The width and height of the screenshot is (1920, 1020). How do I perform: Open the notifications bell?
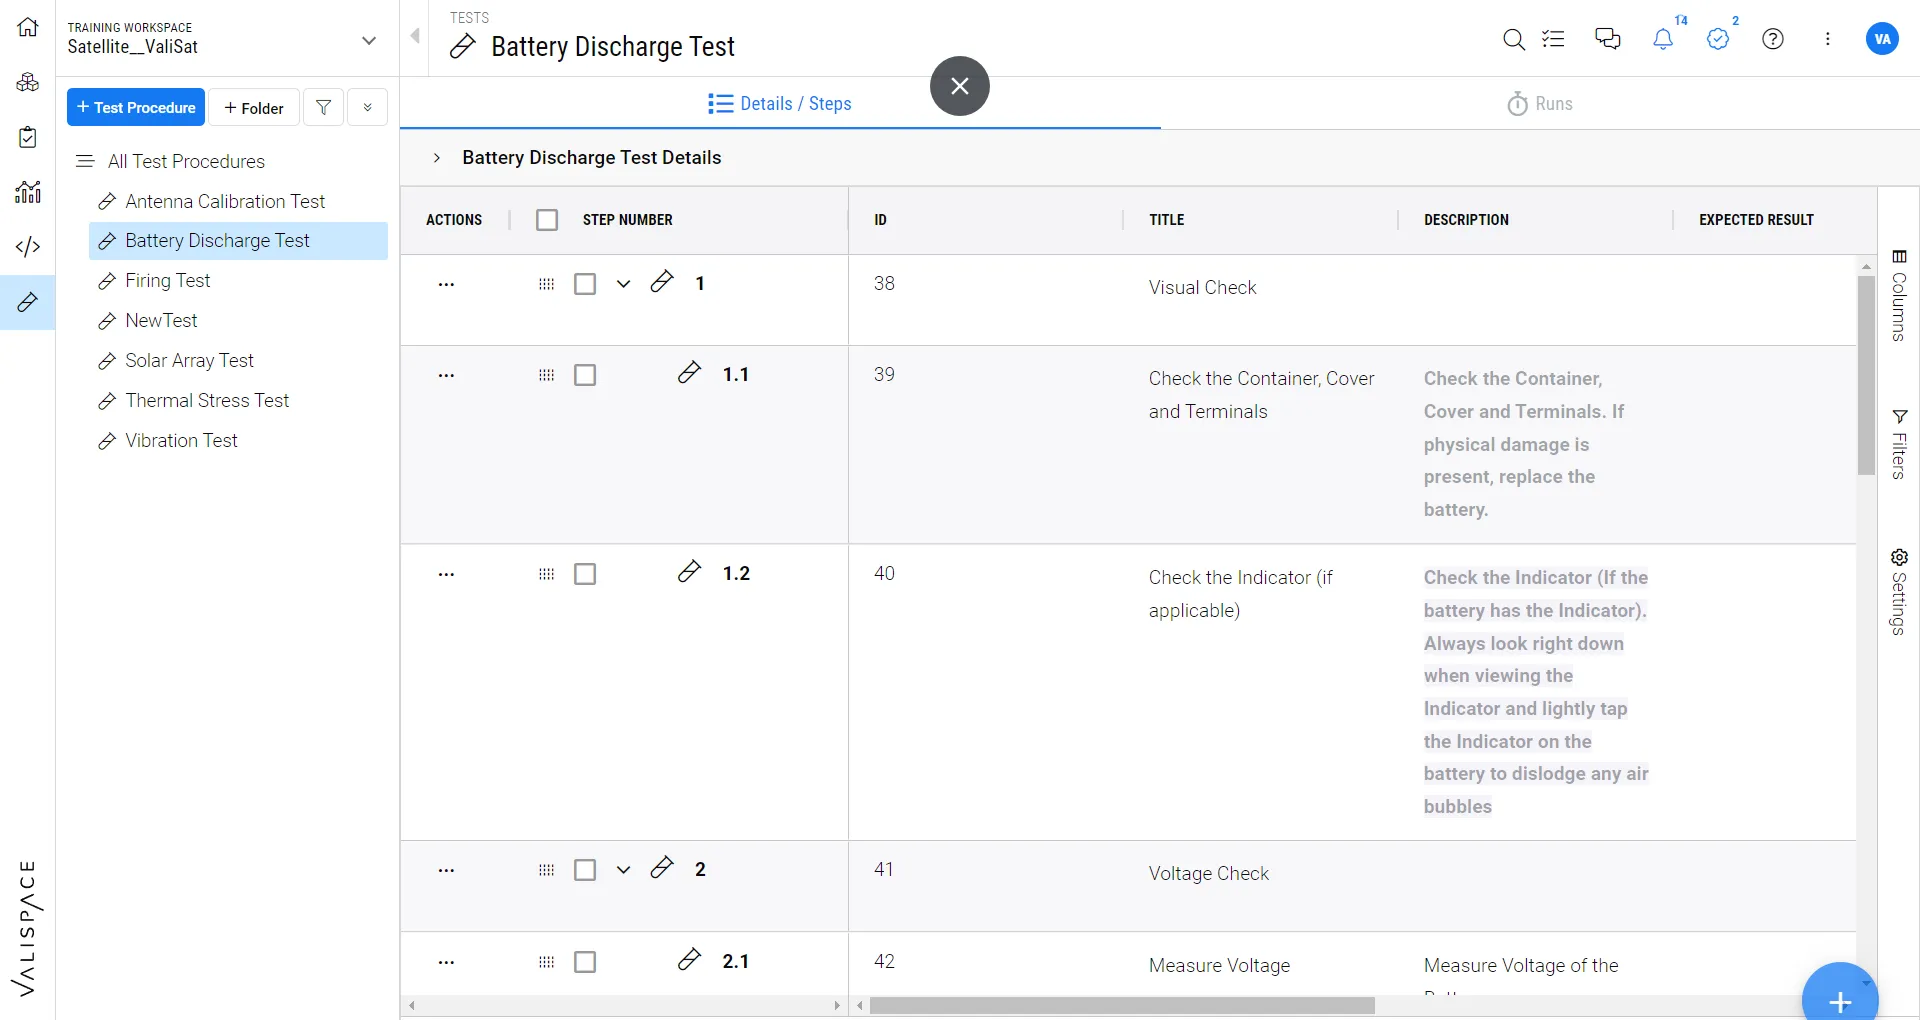point(1663,40)
